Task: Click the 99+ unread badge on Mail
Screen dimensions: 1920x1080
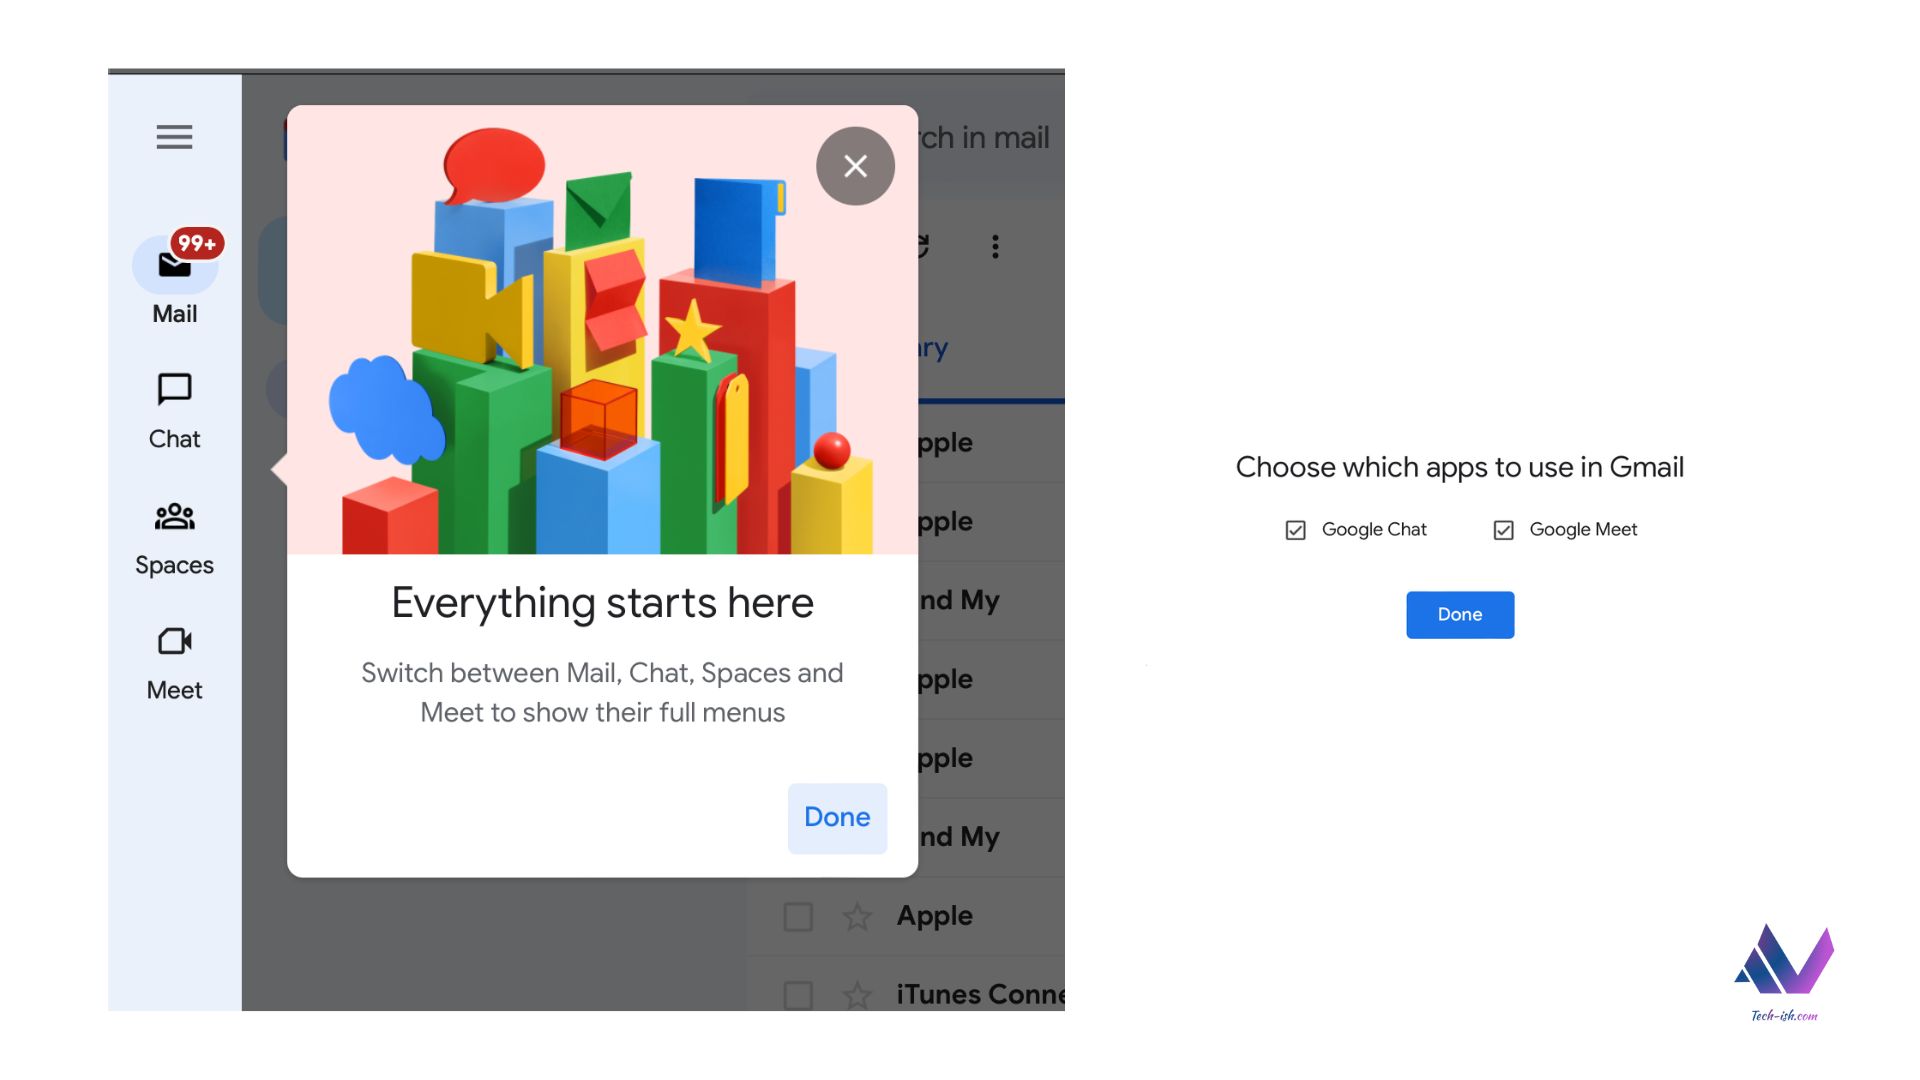Action: [197, 243]
